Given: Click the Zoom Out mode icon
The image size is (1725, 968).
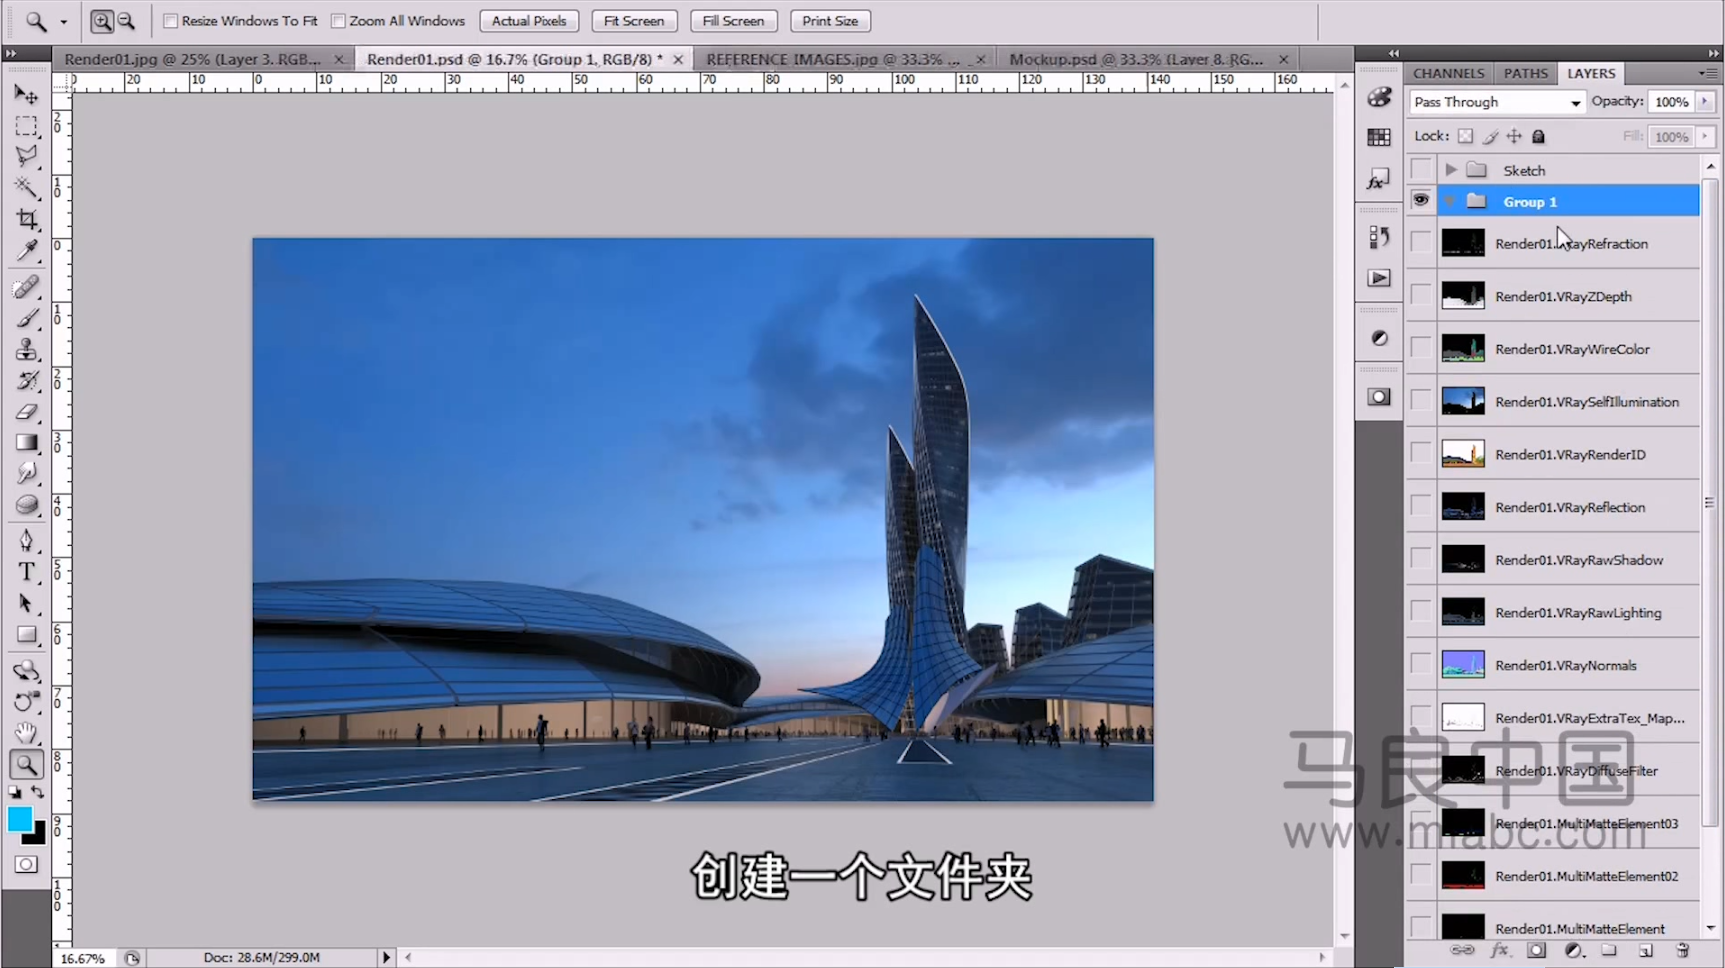Looking at the screenshot, I should click(x=126, y=21).
